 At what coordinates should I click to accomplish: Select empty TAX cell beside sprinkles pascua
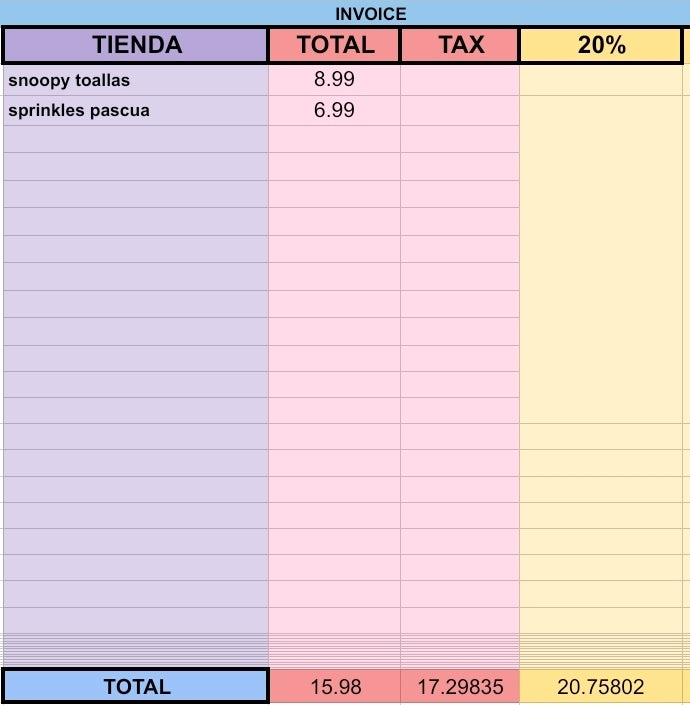click(x=460, y=111)
